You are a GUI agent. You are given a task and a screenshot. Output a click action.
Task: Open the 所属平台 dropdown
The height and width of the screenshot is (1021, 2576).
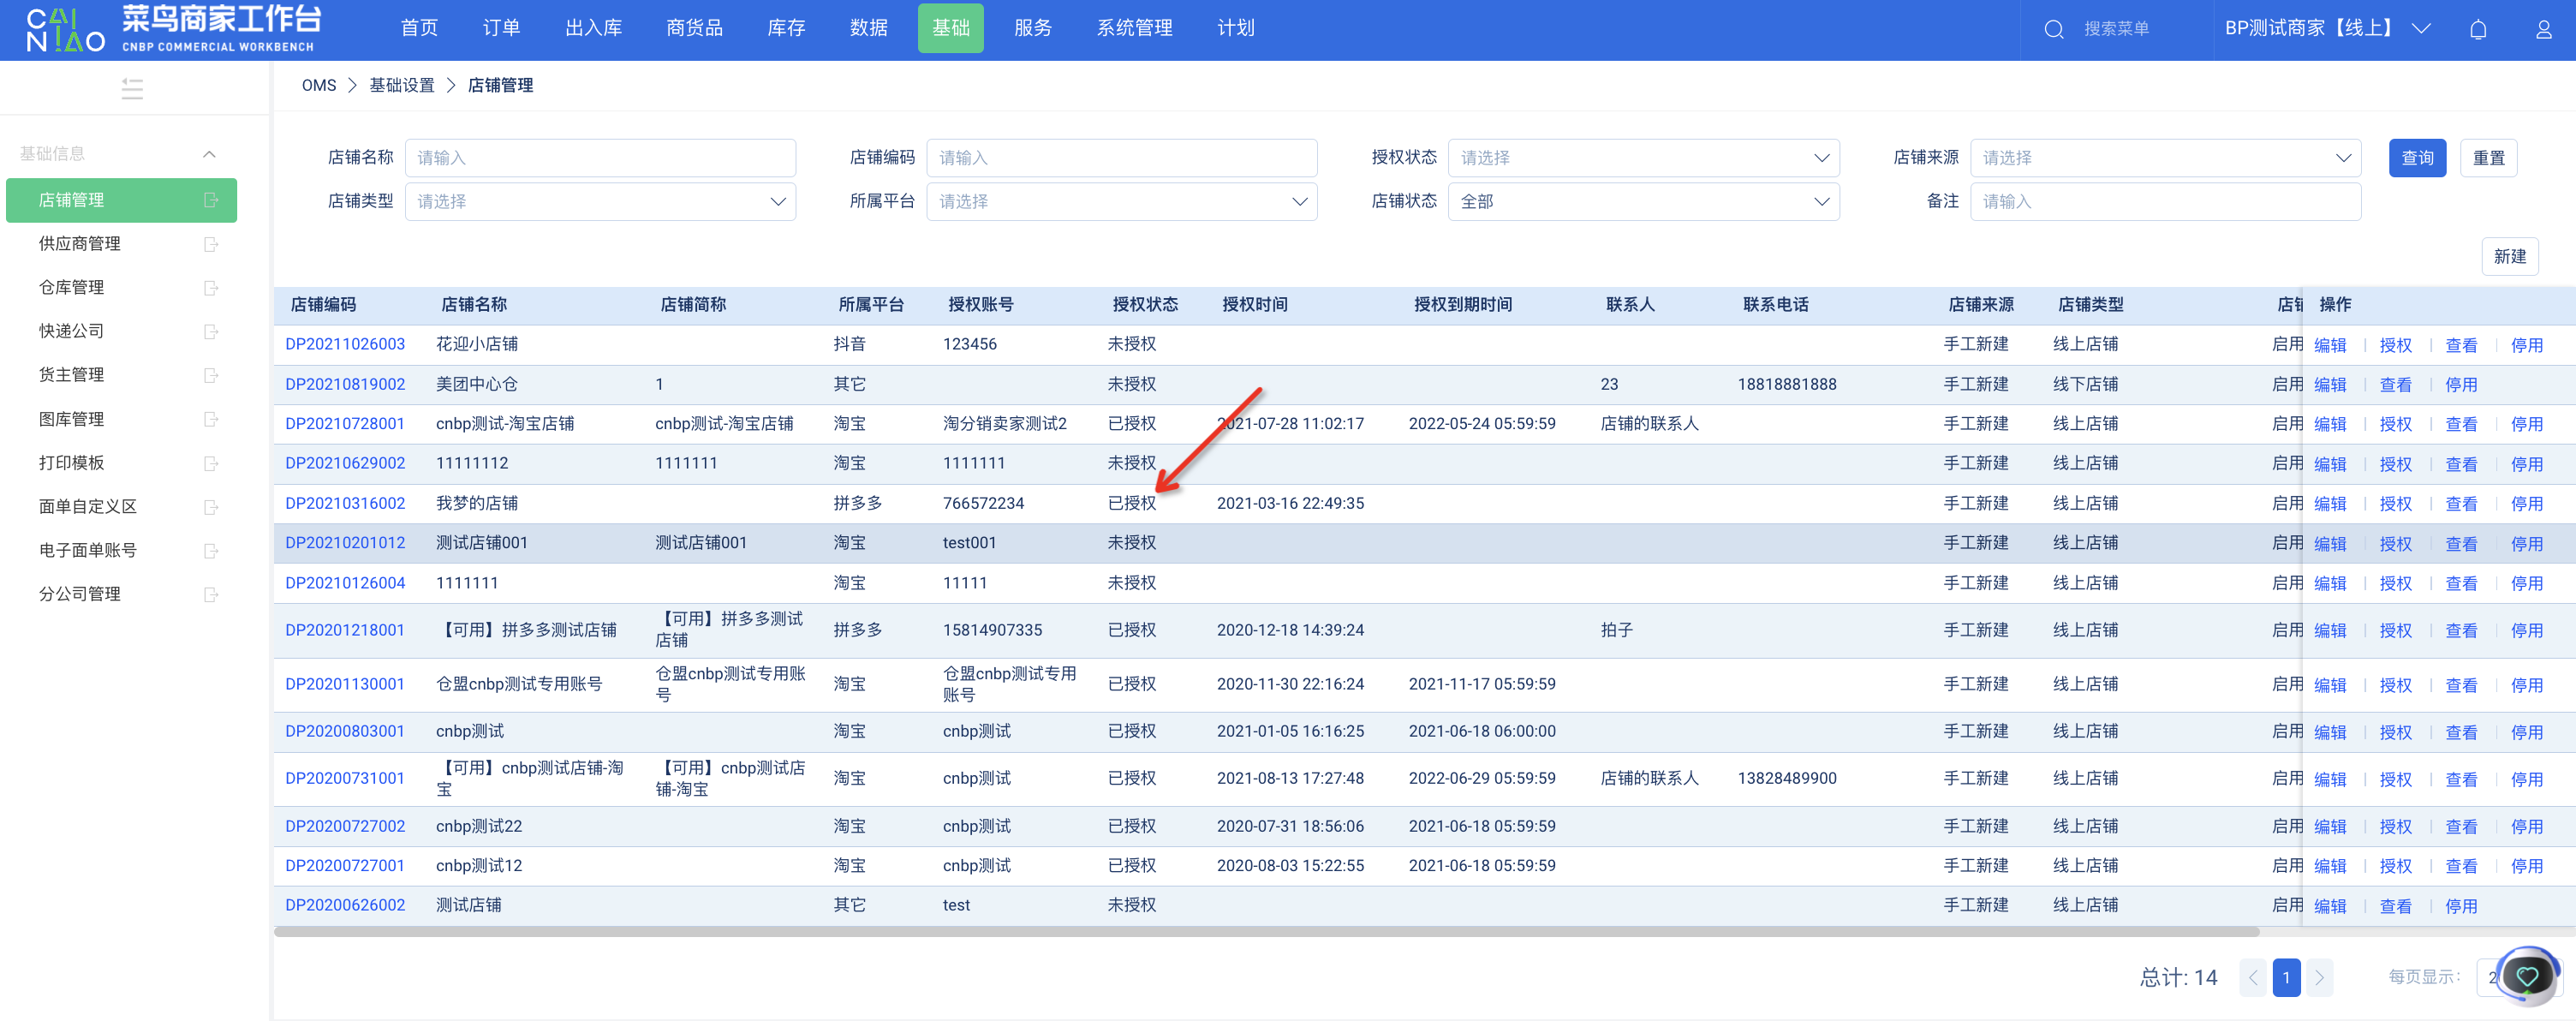[1120, 202]
